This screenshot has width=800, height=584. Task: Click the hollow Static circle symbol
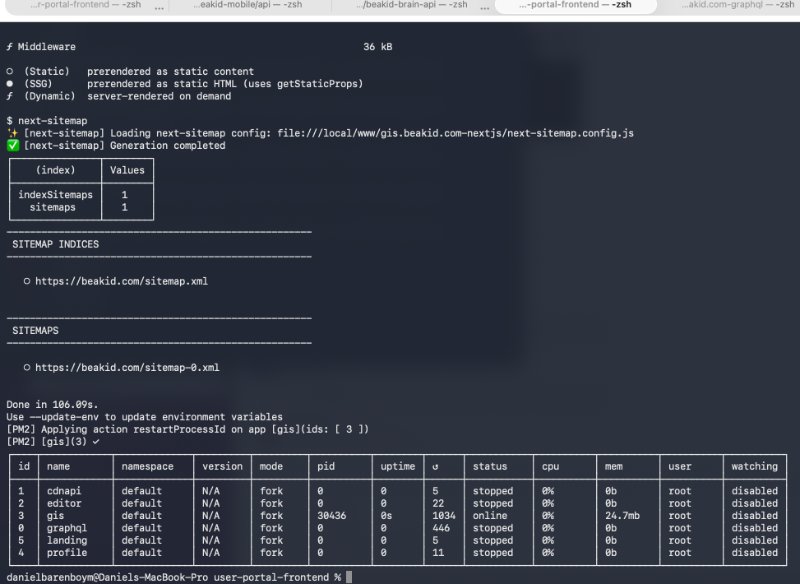coord(10,71)
